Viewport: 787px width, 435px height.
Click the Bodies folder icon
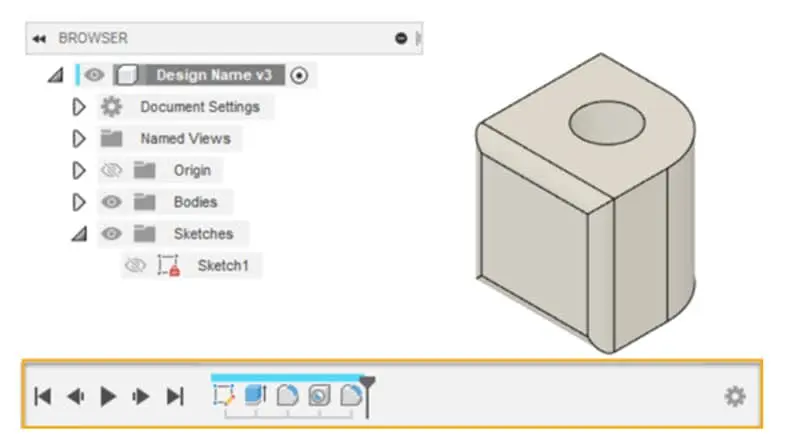145,202
